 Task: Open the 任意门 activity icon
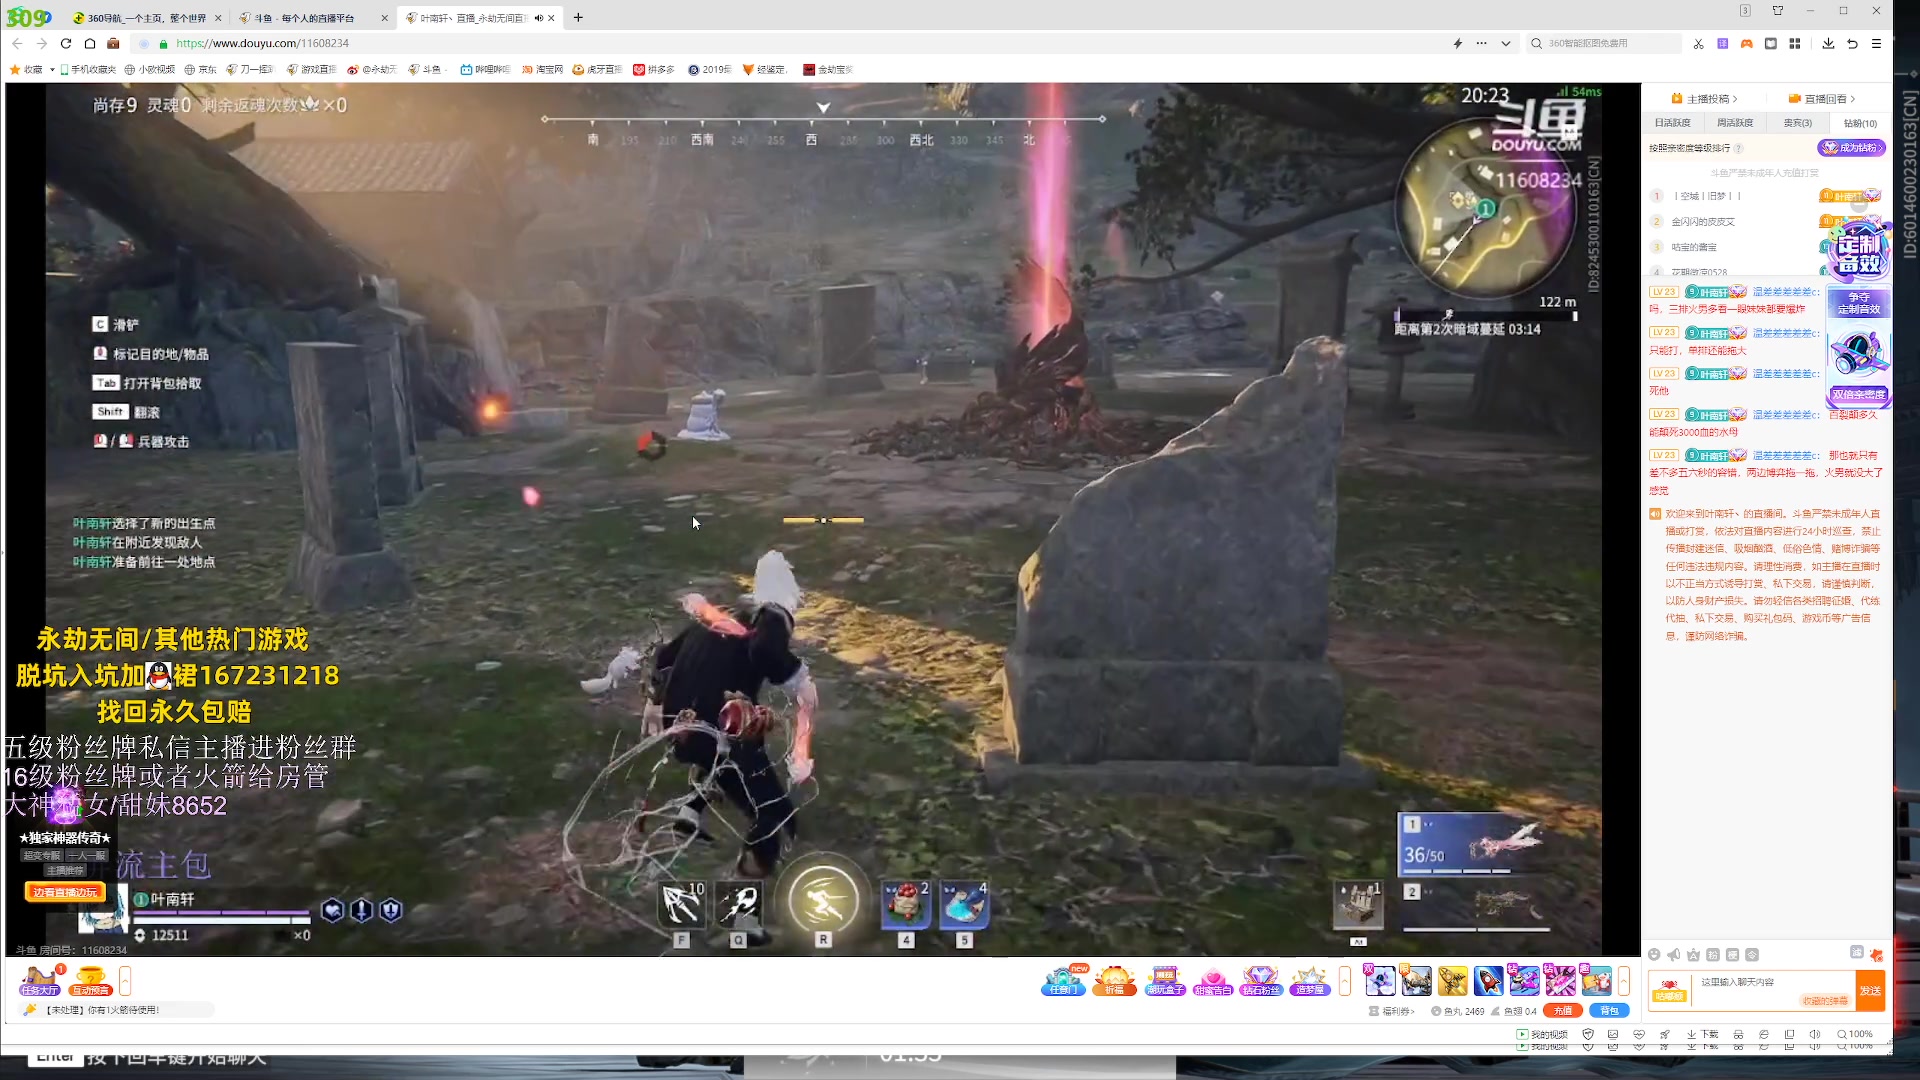tap(1062, 980)
